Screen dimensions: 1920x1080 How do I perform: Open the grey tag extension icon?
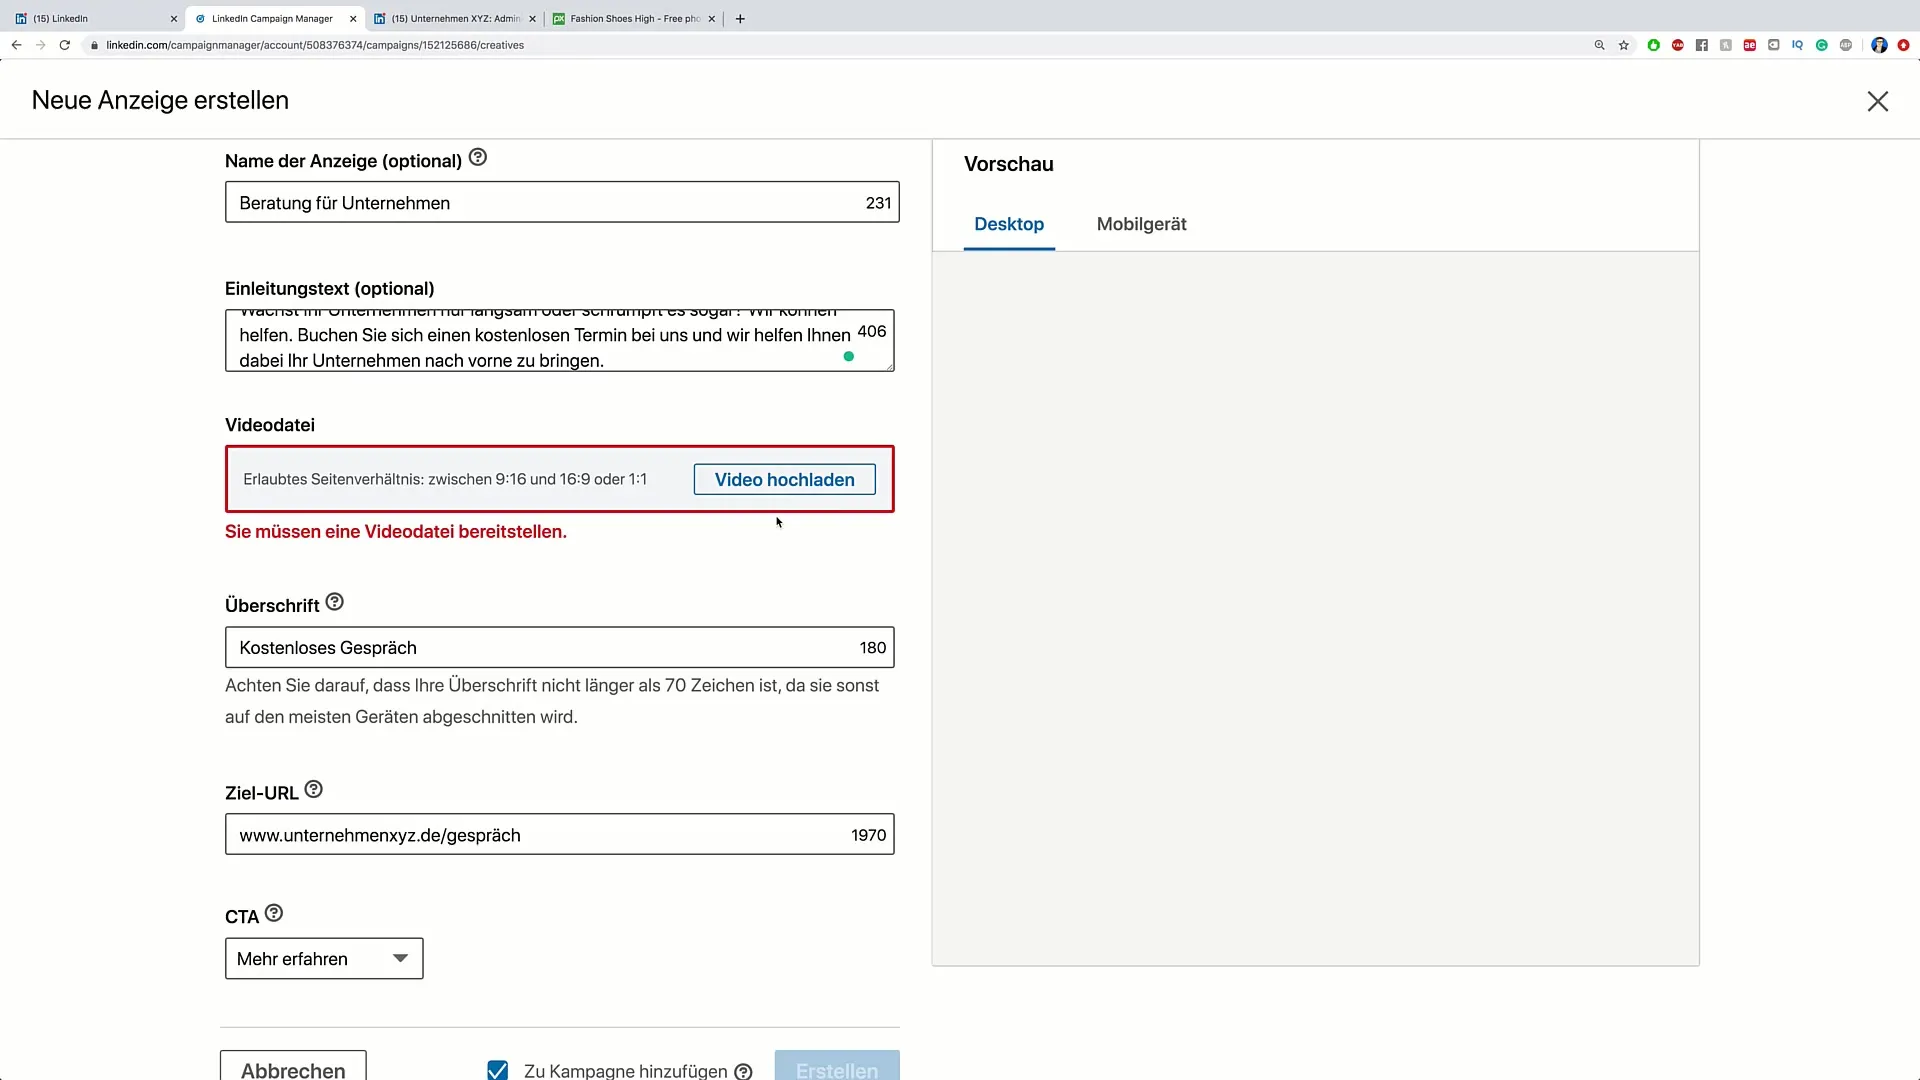pyautogui.click(x=1773, y=45)
